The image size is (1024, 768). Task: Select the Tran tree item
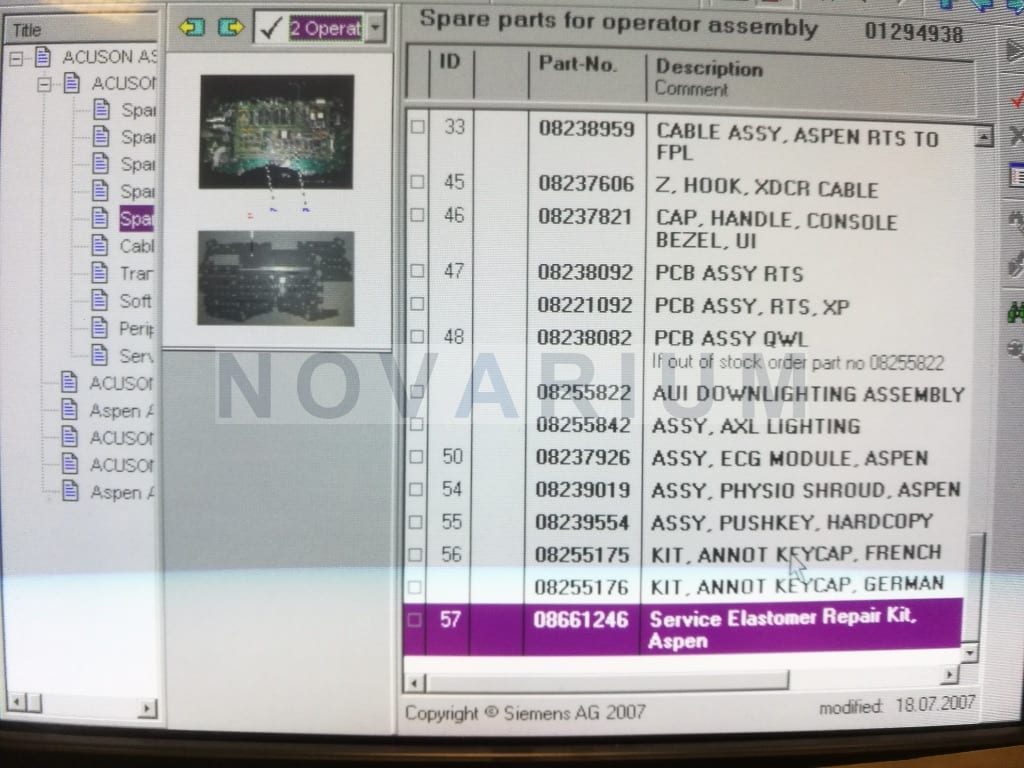pyautogui.click(x=136, y=274)
